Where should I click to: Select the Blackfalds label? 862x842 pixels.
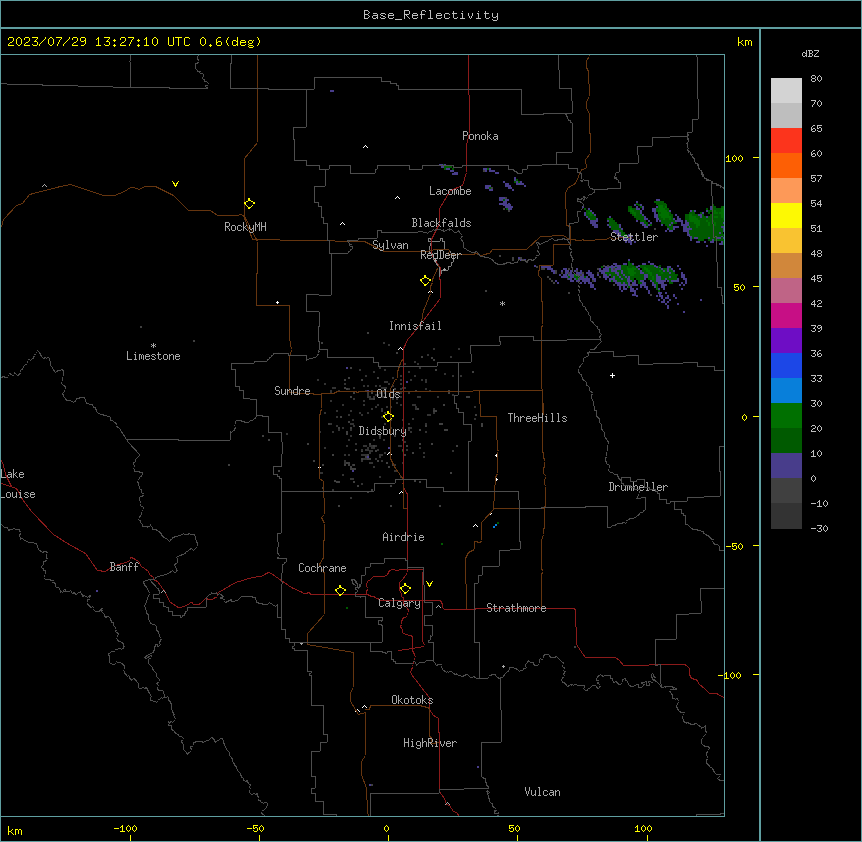(441, 223)
